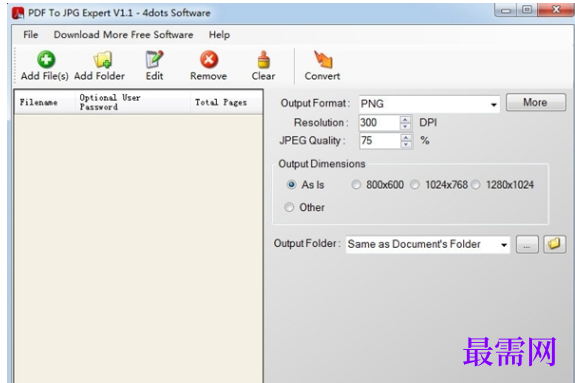Decrease JPEG Quality with down arrow
The height and width of the screenshot is (383, 575).
[x=406, y=145]
